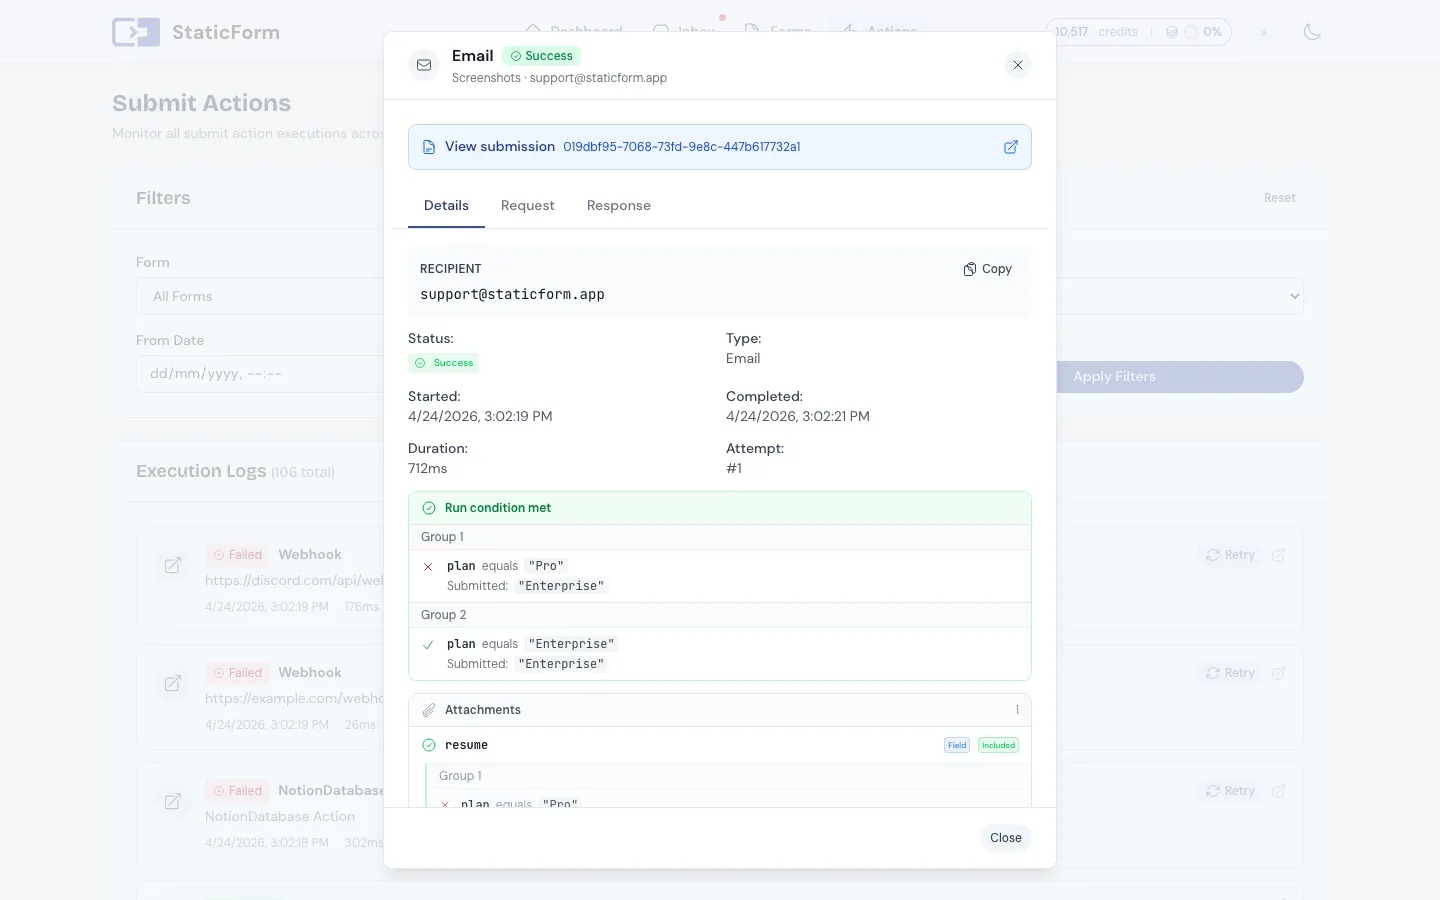
Task: Open external link icon in discord Webhook row
Action: (1279, 555)
